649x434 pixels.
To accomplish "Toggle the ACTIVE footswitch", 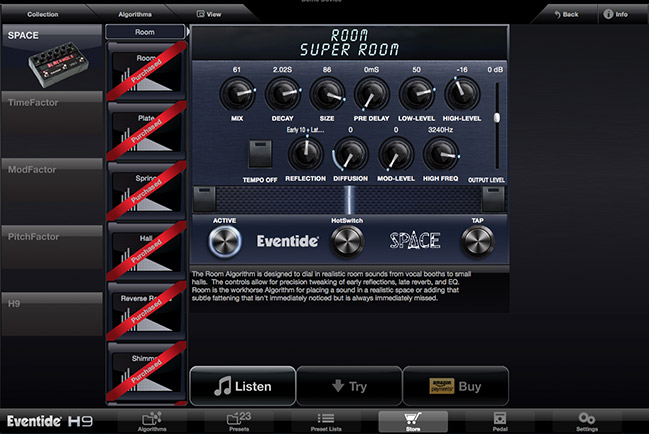I will (x=224, y=242).
